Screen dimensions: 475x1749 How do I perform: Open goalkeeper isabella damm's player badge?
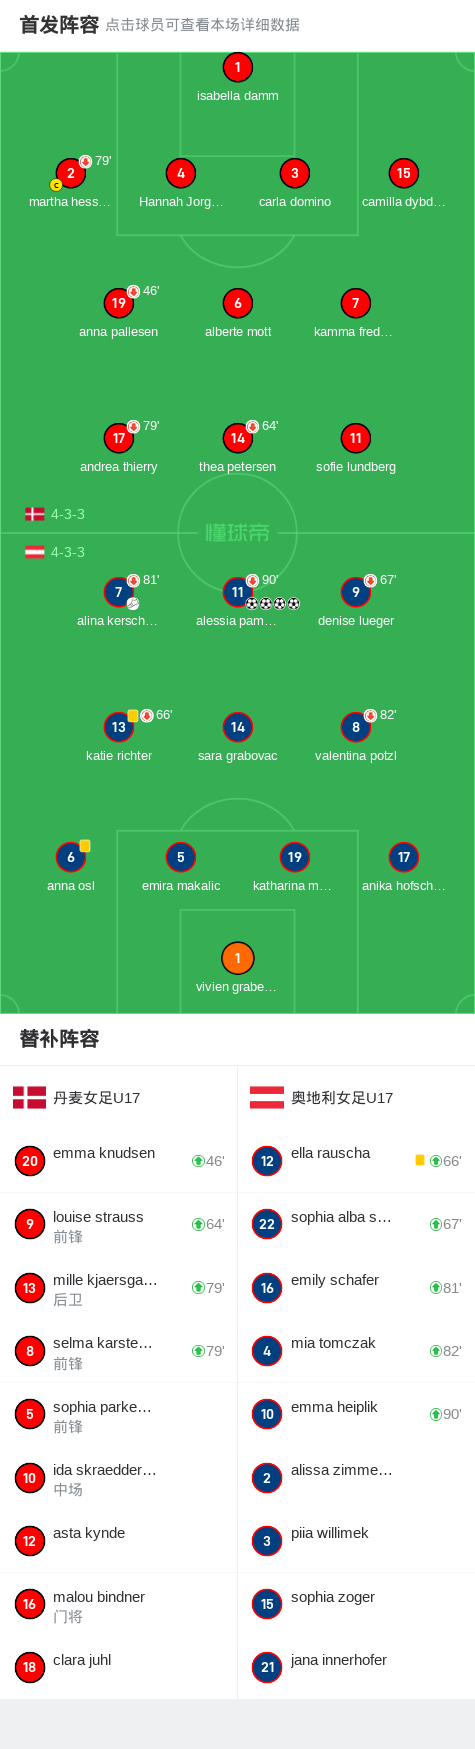tap(237, 68)
